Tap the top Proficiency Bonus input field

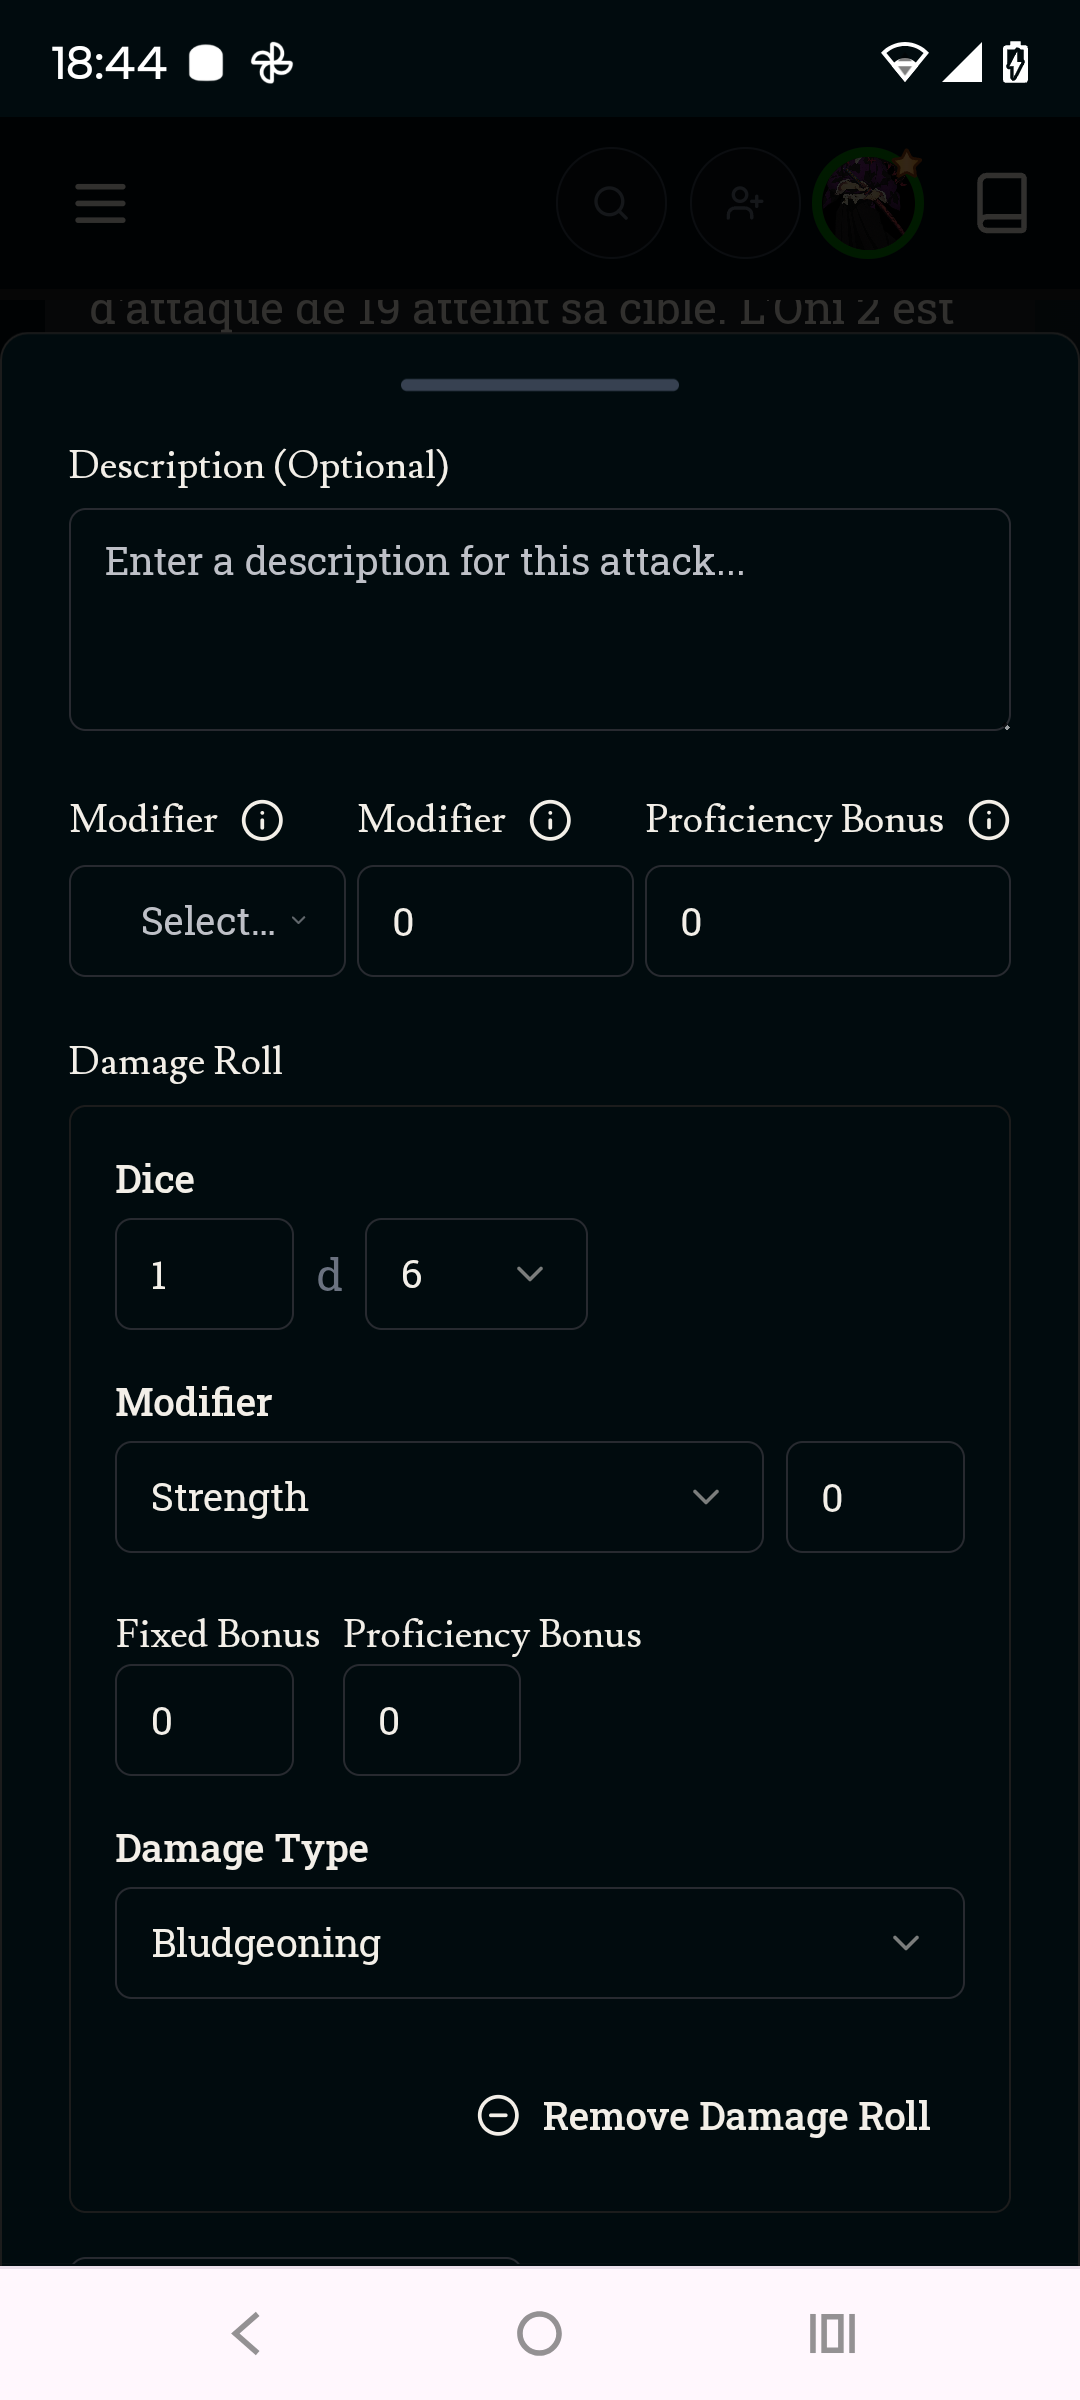click(x=828, y=921)
